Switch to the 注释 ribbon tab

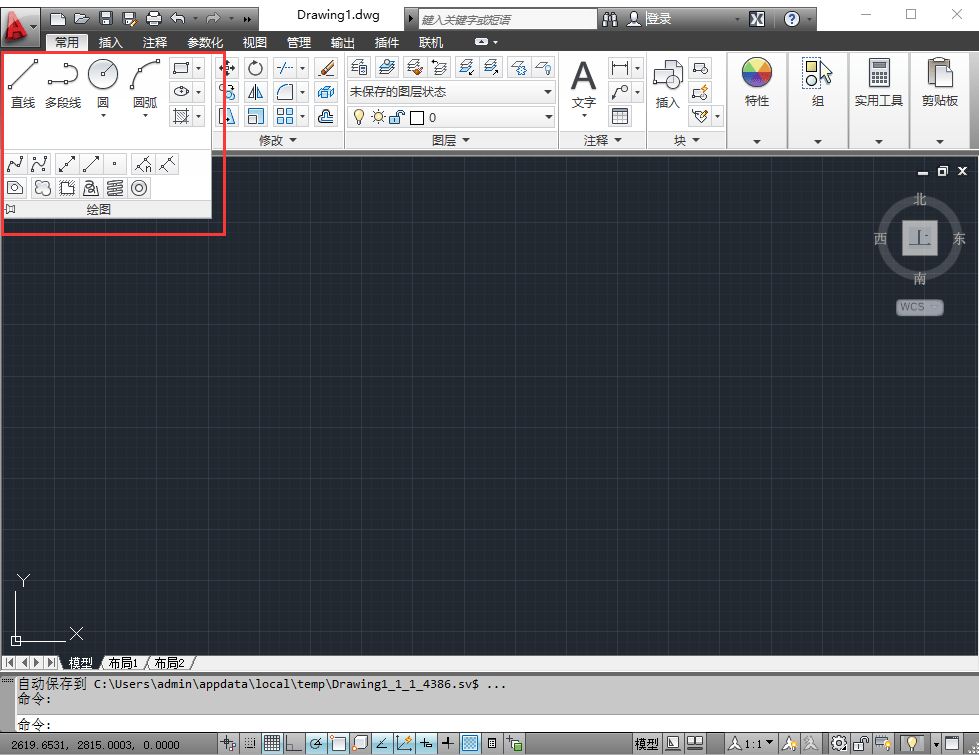click(154, 42)
